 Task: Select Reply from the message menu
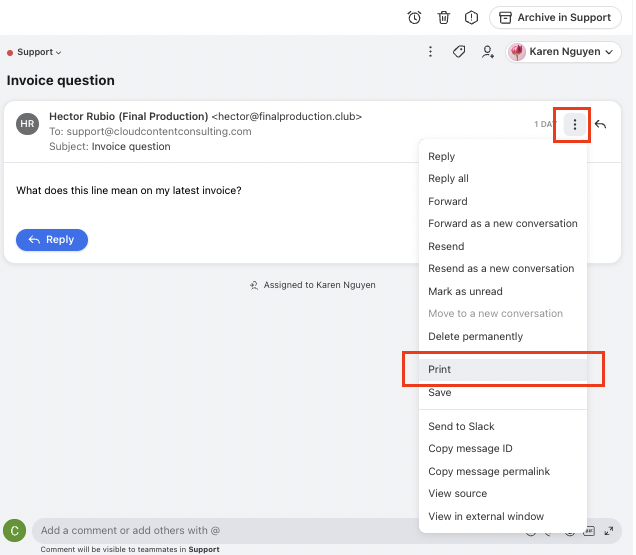[503, 156]
